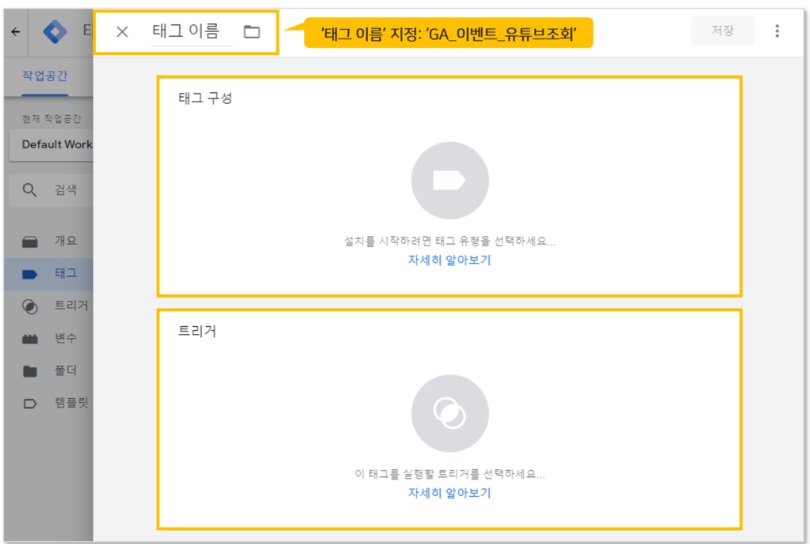Close the tag editor with the X
The width and height of the screenshot is (810, 544).
tap(122, 32)
